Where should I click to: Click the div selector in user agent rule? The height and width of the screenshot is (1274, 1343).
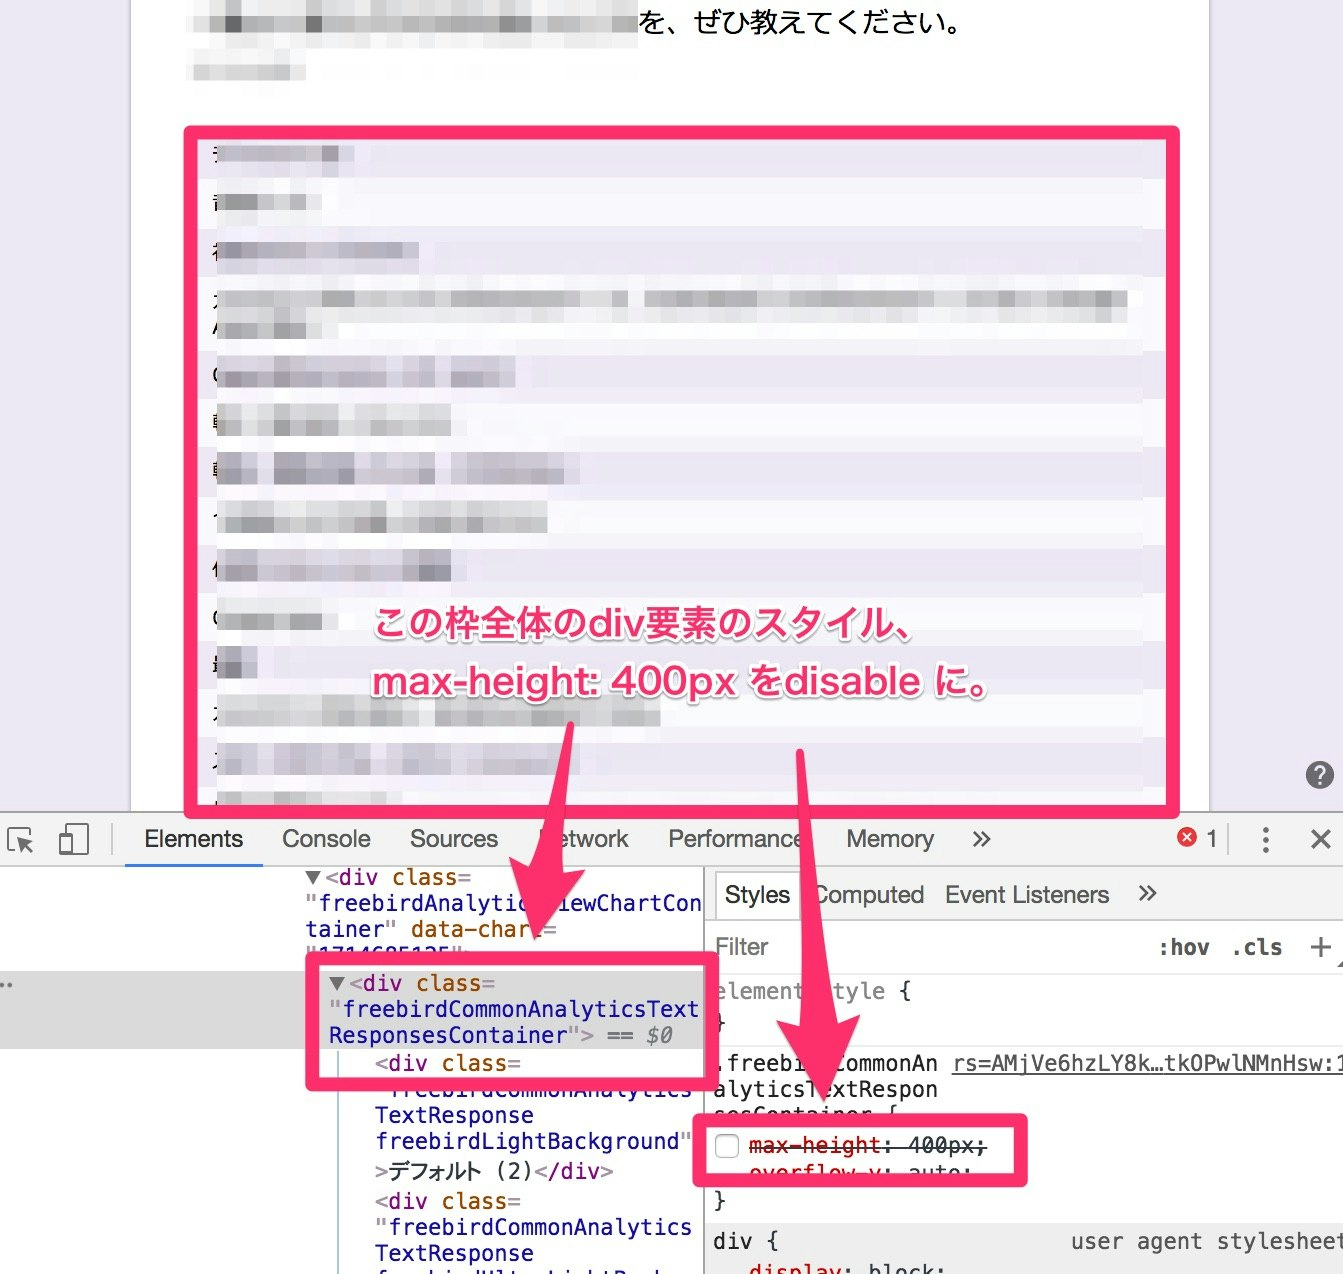click(733, 1241)
